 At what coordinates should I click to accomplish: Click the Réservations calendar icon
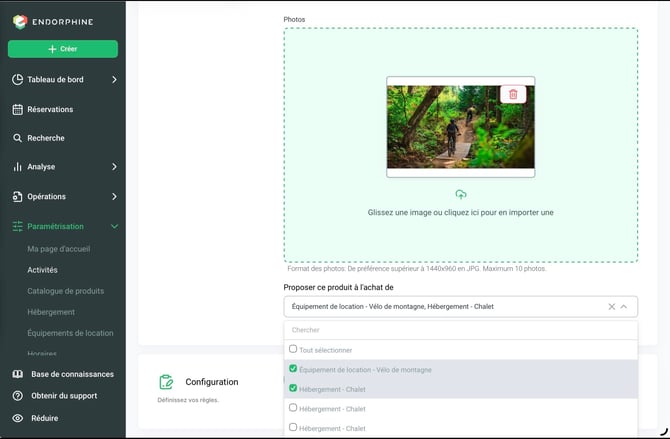[x=18, y=109]
